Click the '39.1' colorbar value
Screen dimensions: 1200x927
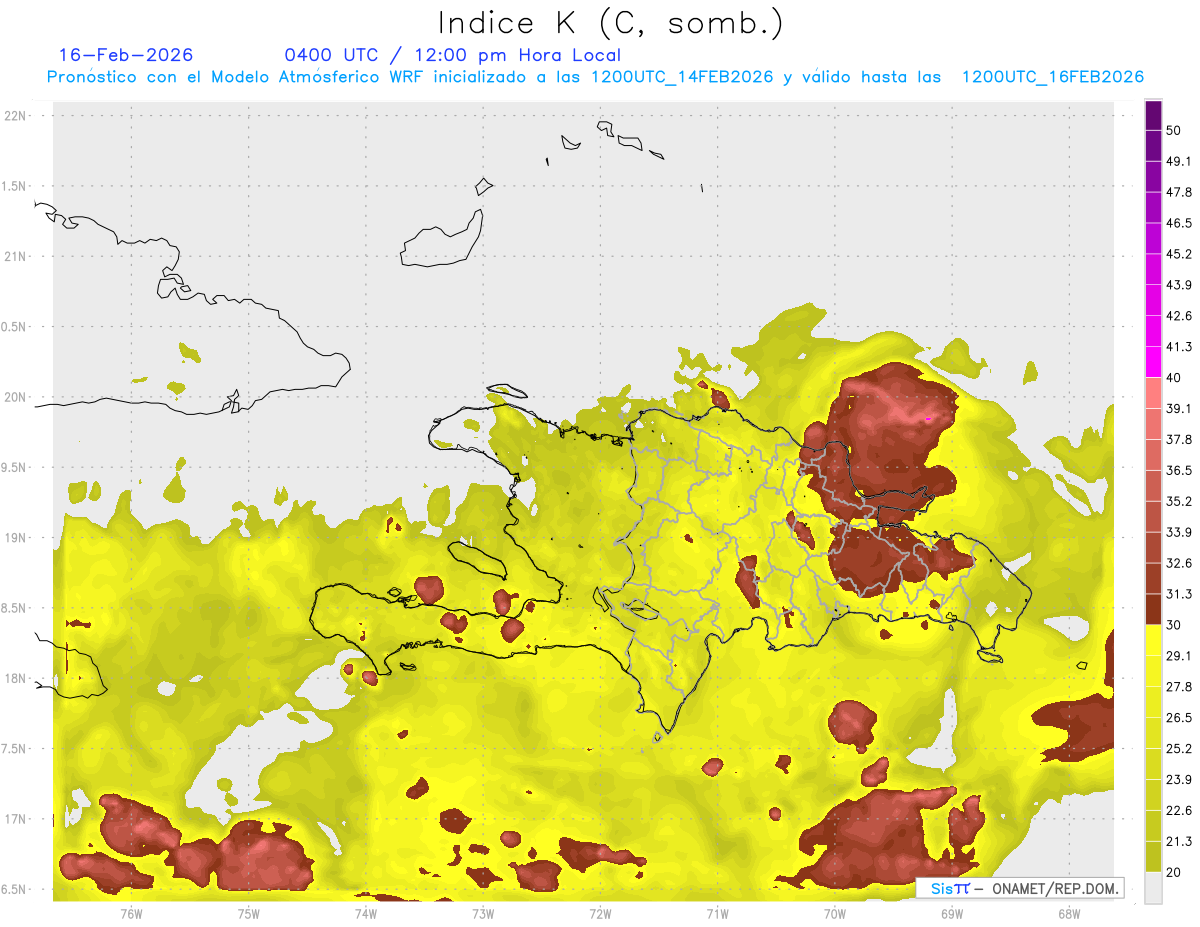(1179, 408)
